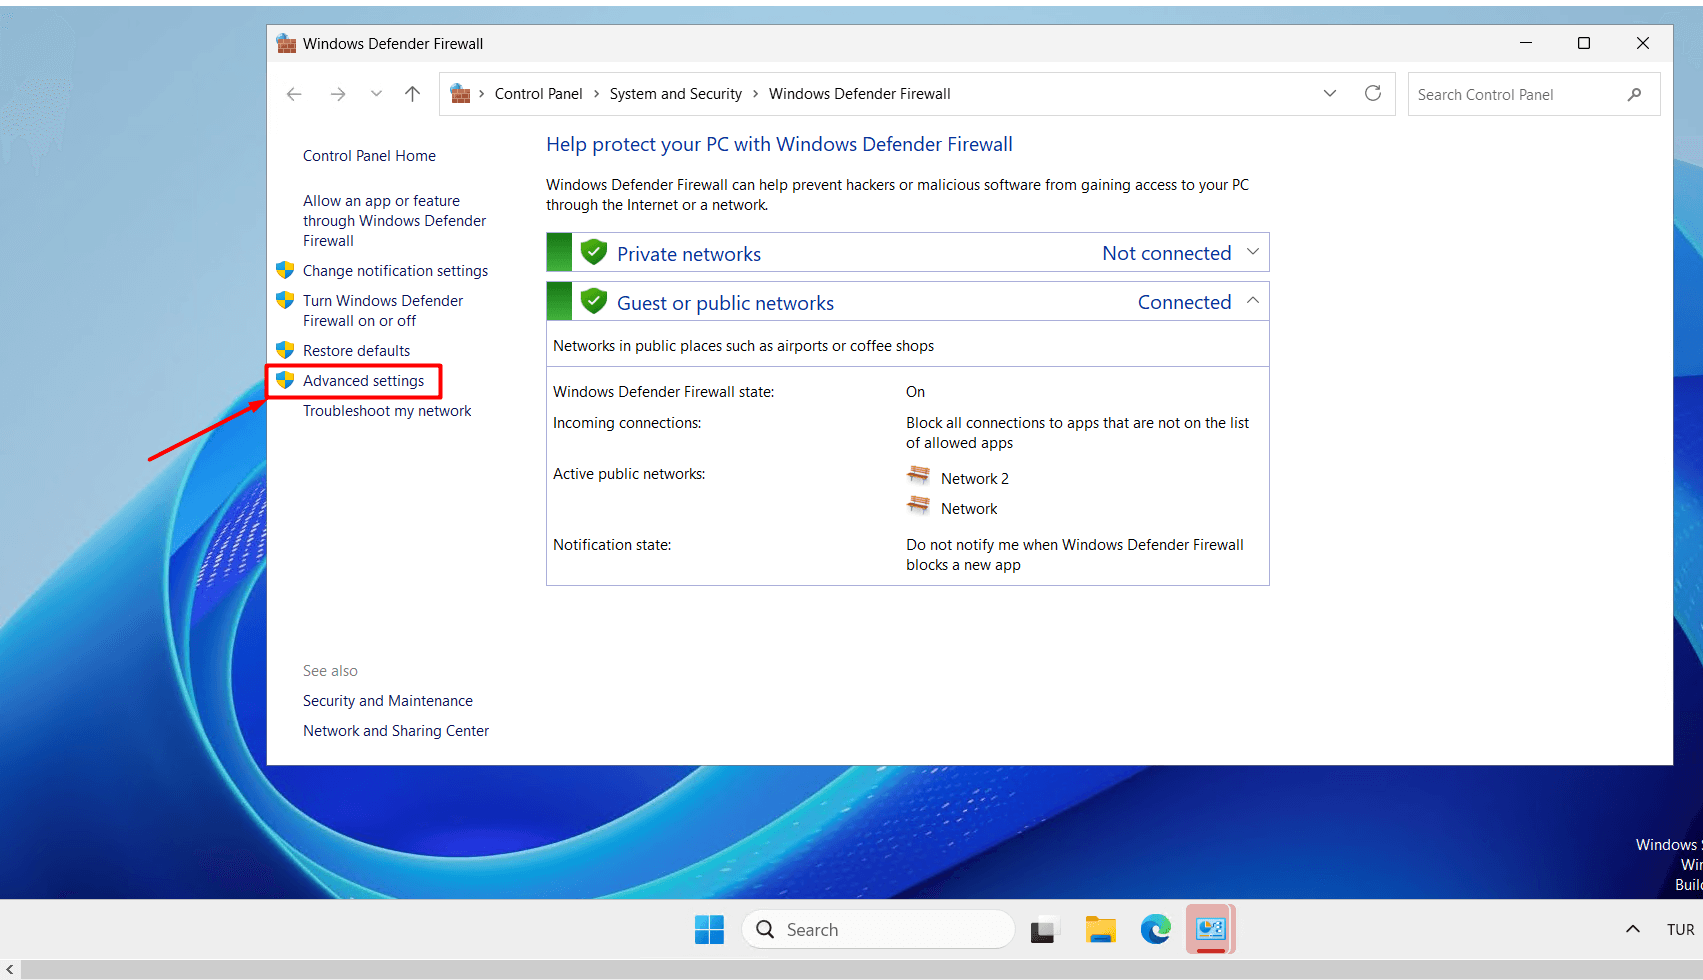
Task: Expand the Private networks section
Action: click(x=1252, y=252)
